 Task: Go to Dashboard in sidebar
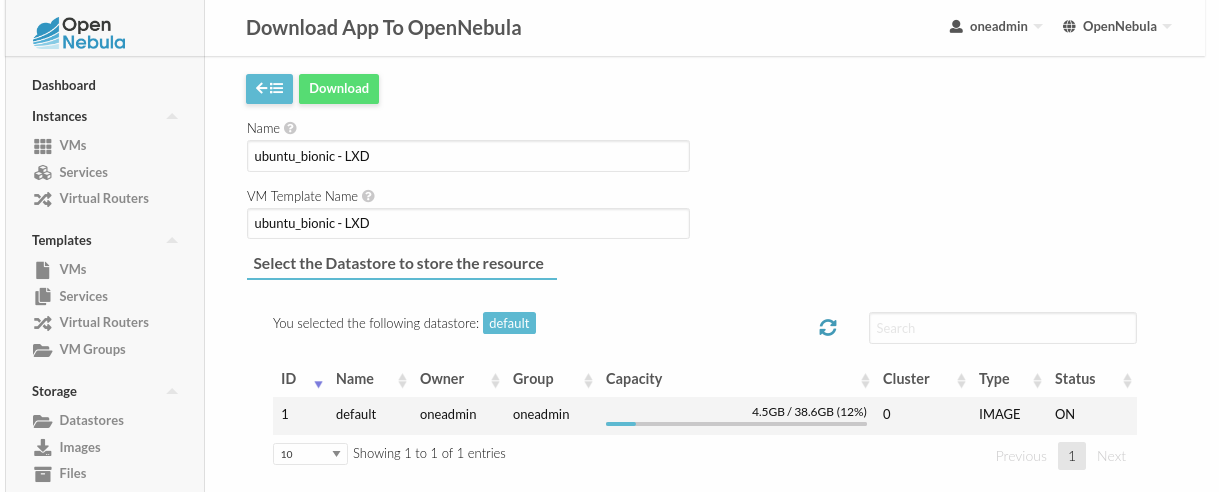[64, 85]
